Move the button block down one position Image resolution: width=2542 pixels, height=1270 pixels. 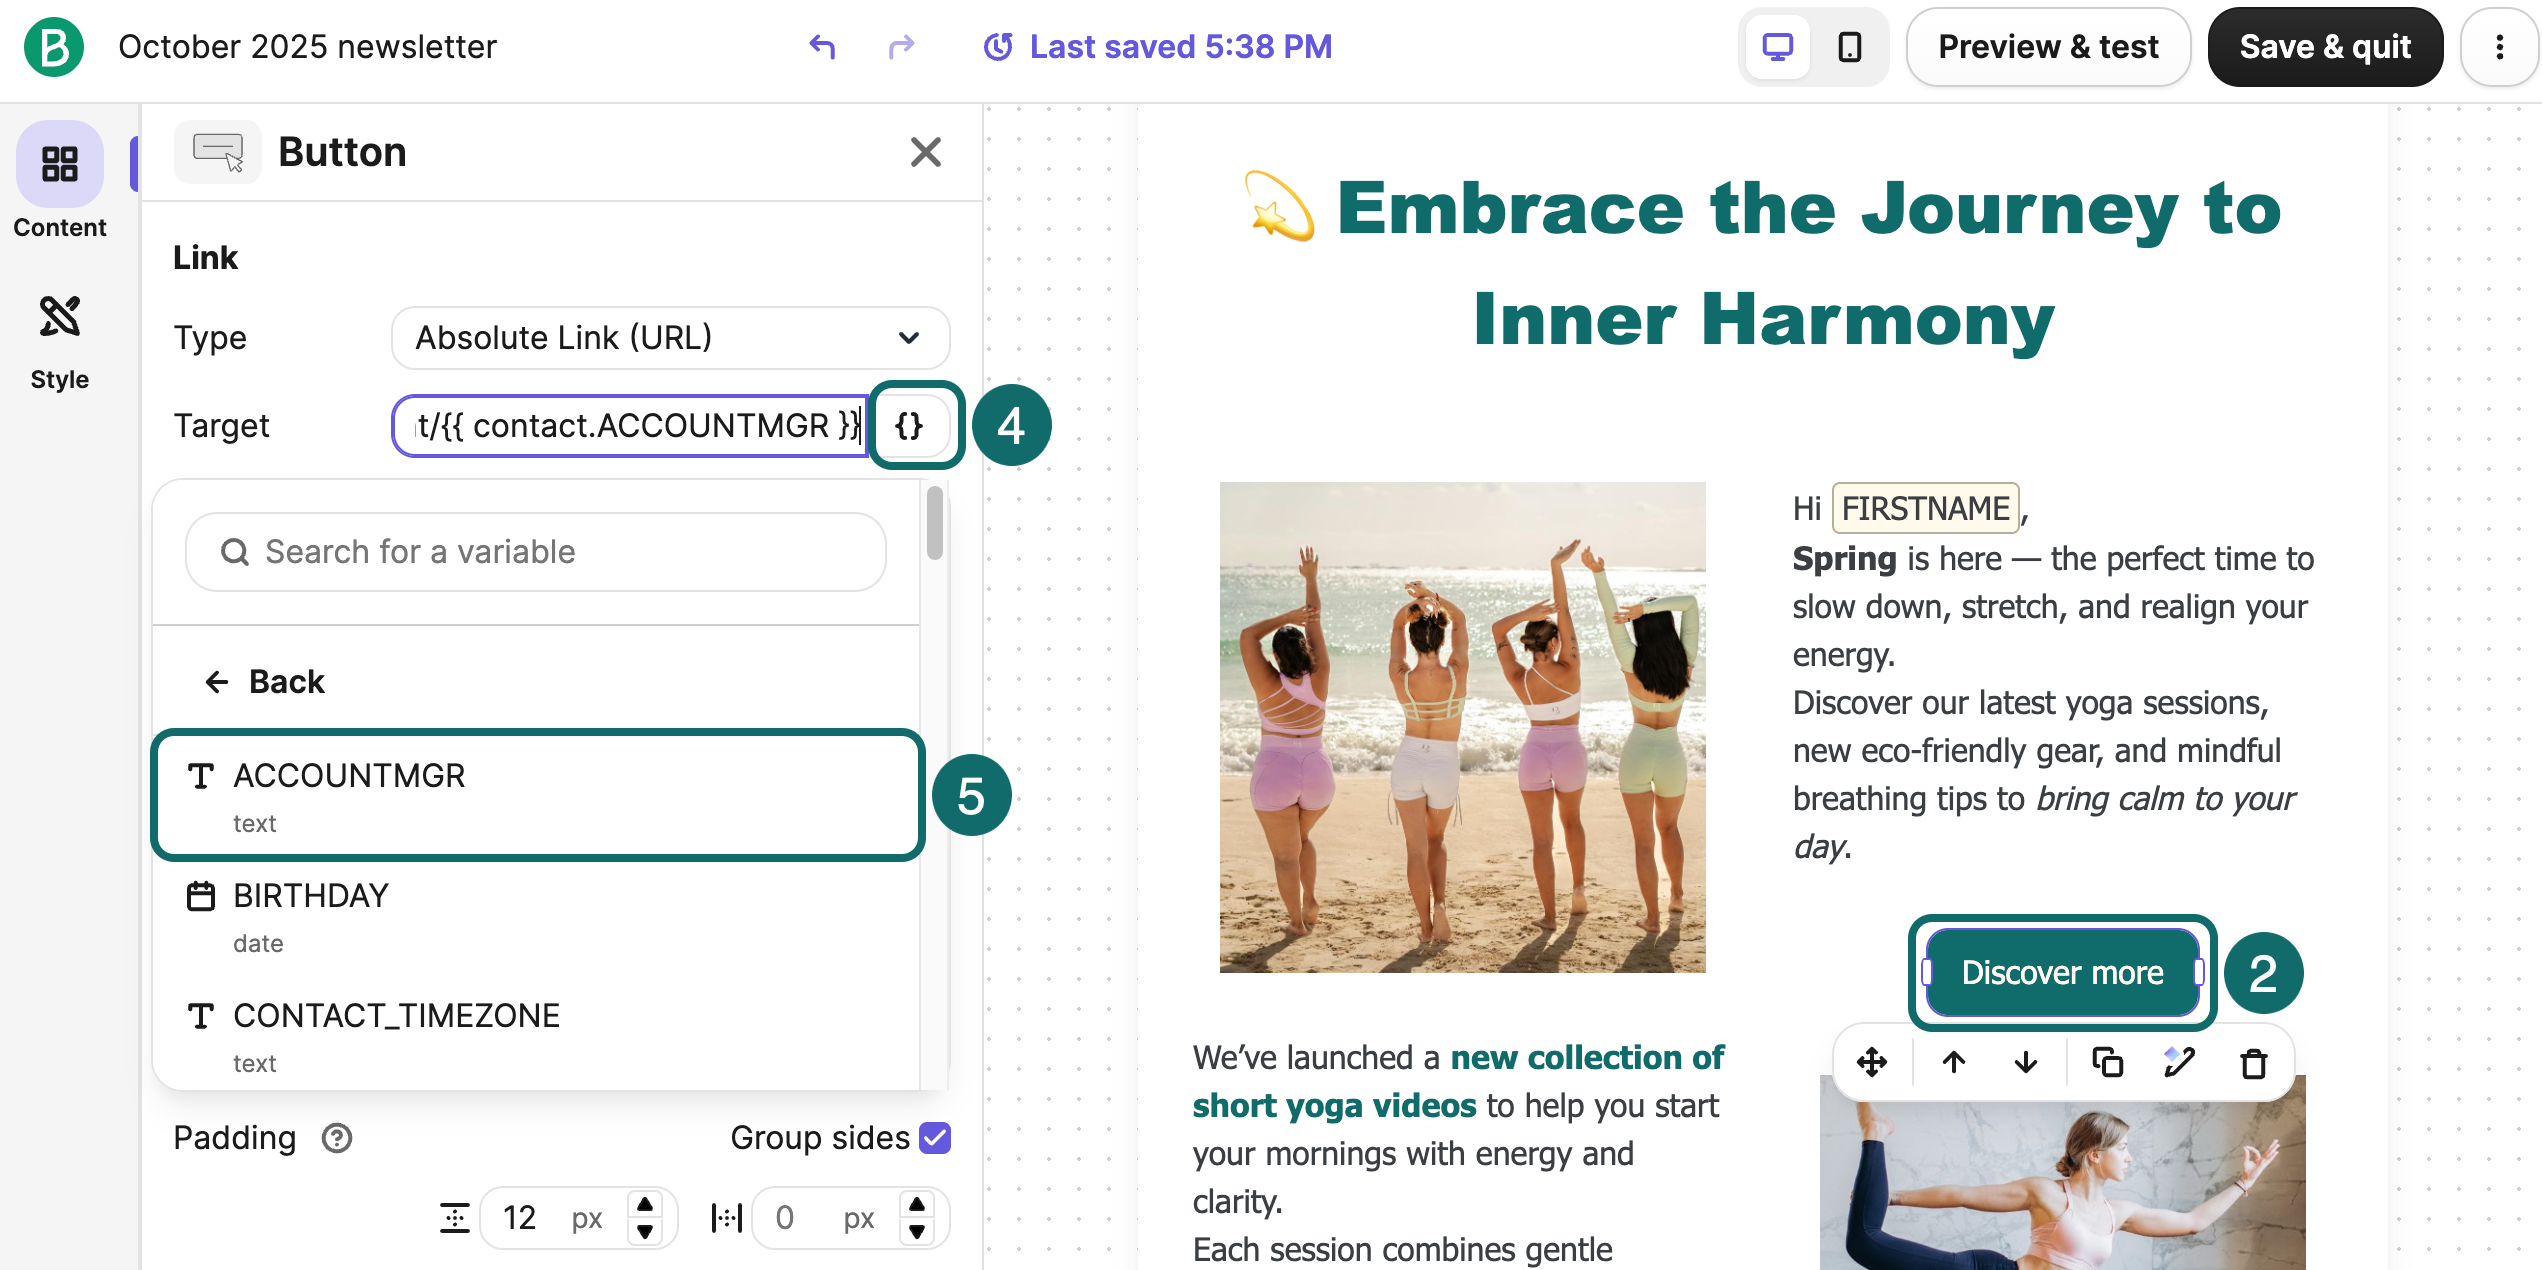pyautogui.click(x=2024, y=1062)
